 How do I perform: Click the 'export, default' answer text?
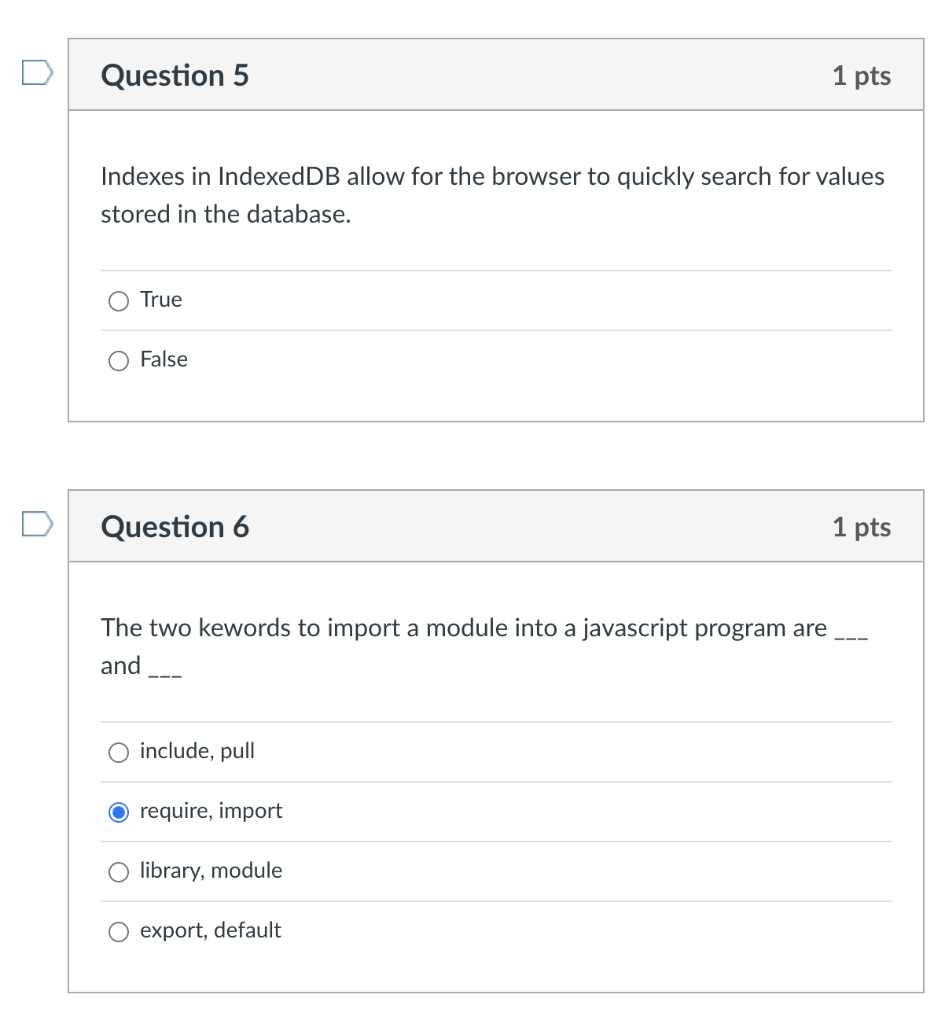coord(210,931)
